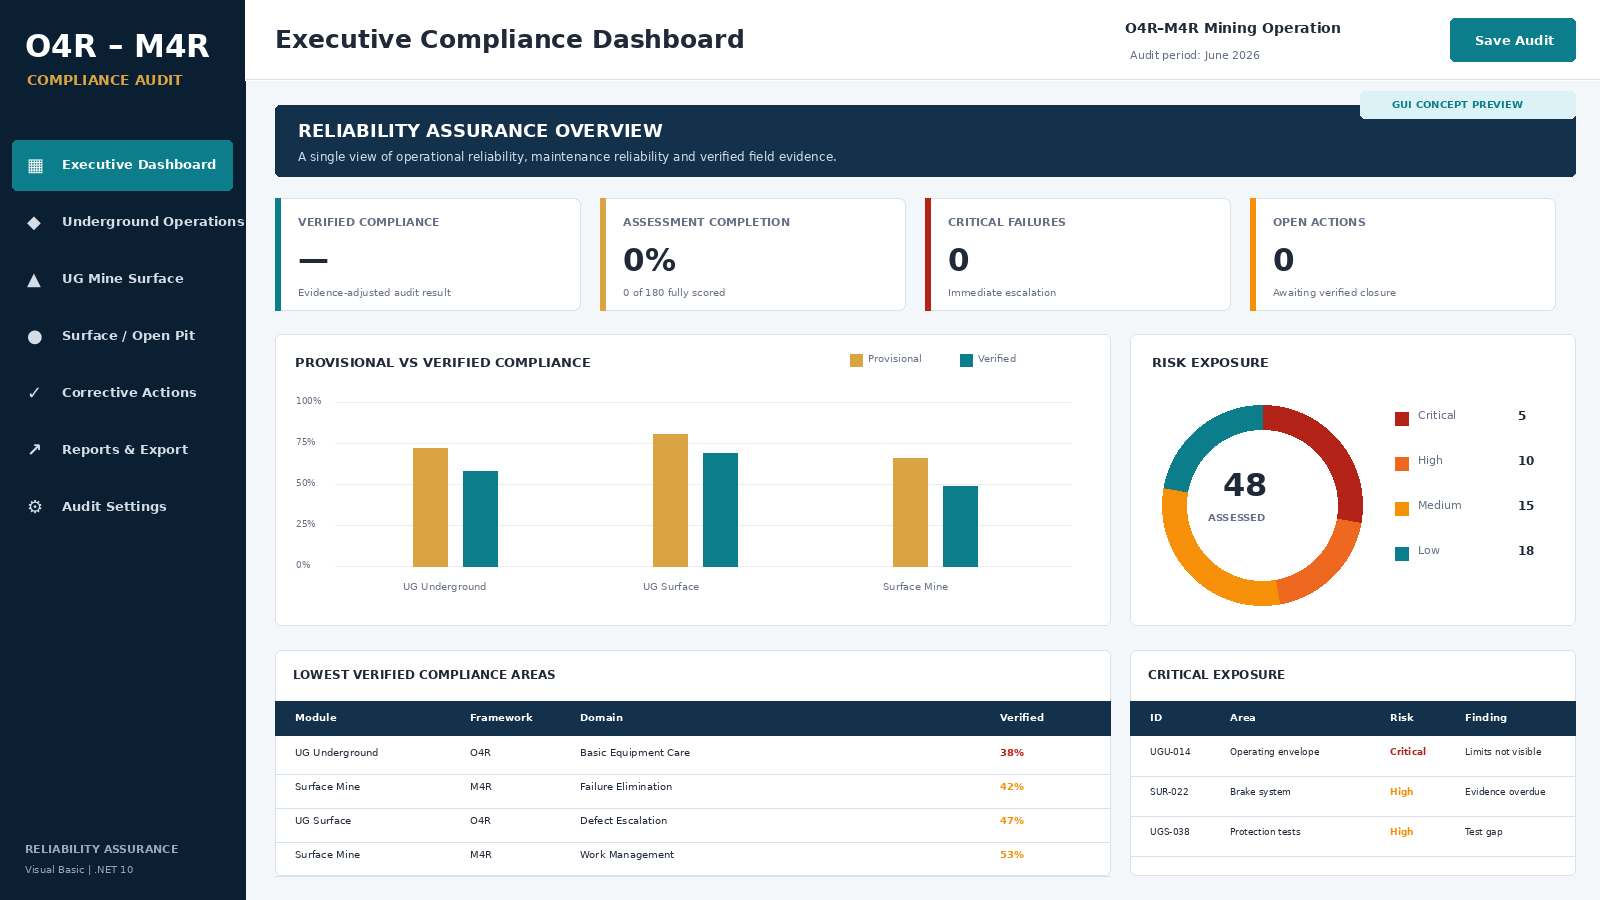Sort critical exposure by Risk header
This screenshot has height=900, width=1600.
click(x=1402, y=718)
